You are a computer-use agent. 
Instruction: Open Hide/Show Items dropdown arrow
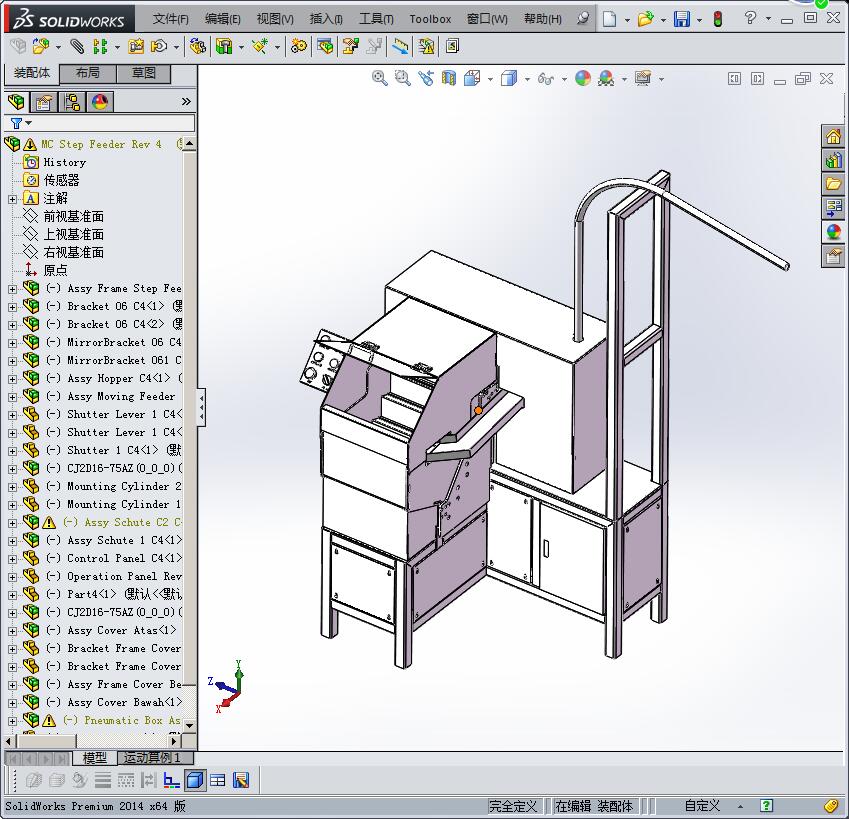564,79
